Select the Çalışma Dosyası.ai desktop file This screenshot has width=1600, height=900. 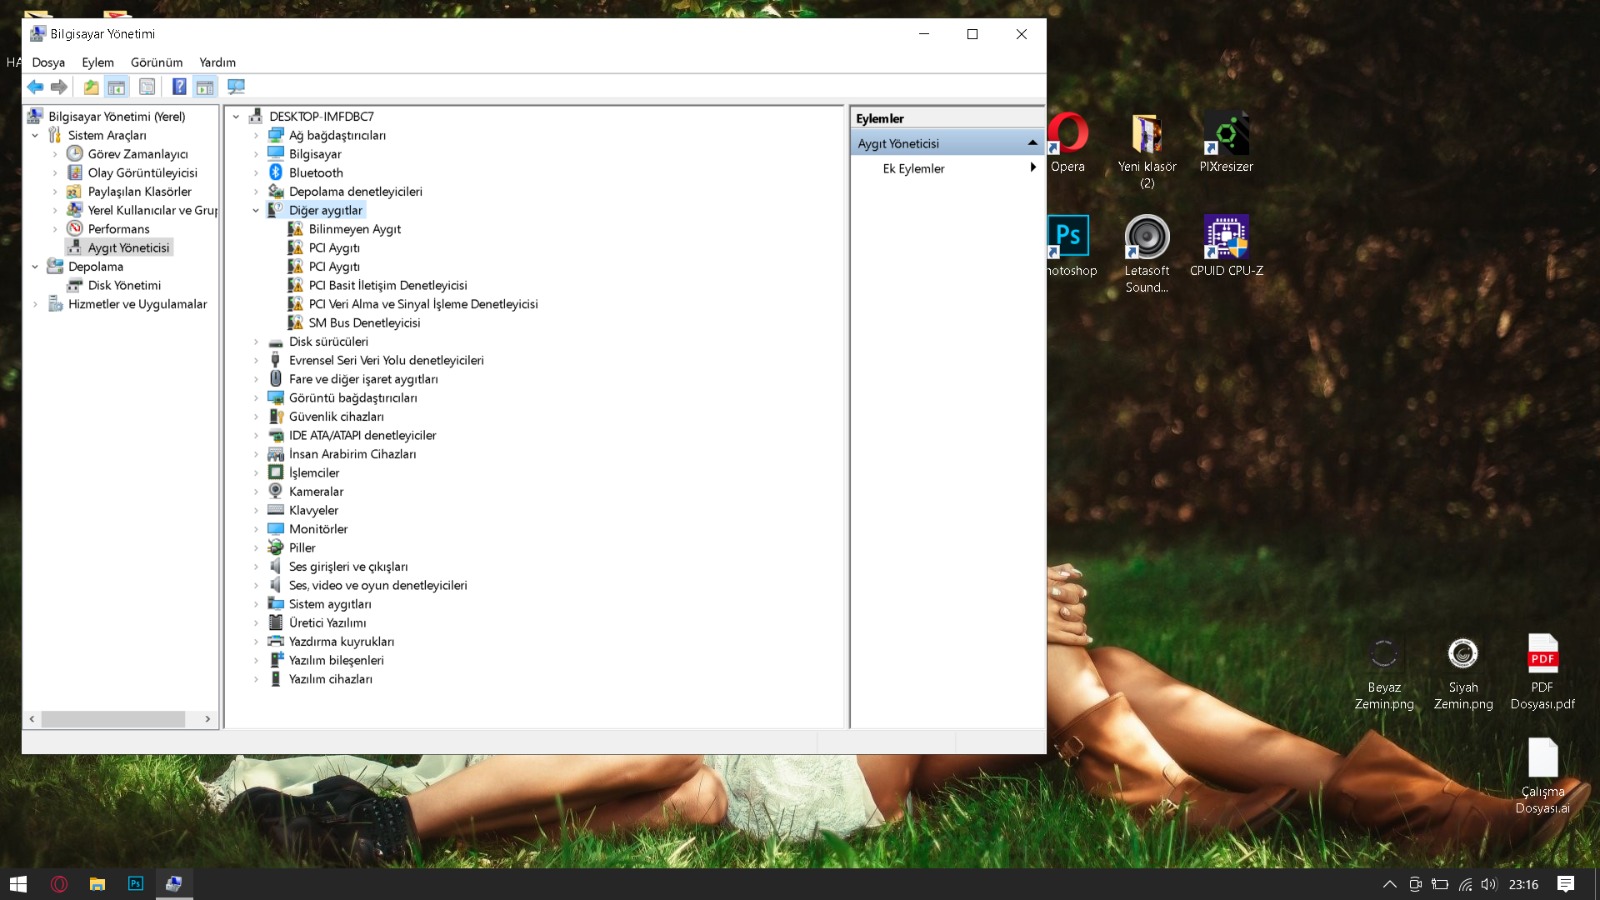pyautogui.click(x=1542, y=777)
